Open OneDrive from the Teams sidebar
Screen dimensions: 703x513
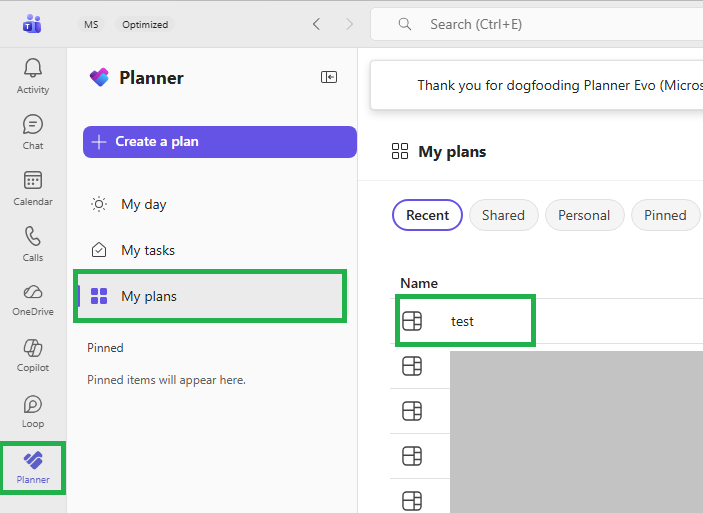tap(33, 300)
